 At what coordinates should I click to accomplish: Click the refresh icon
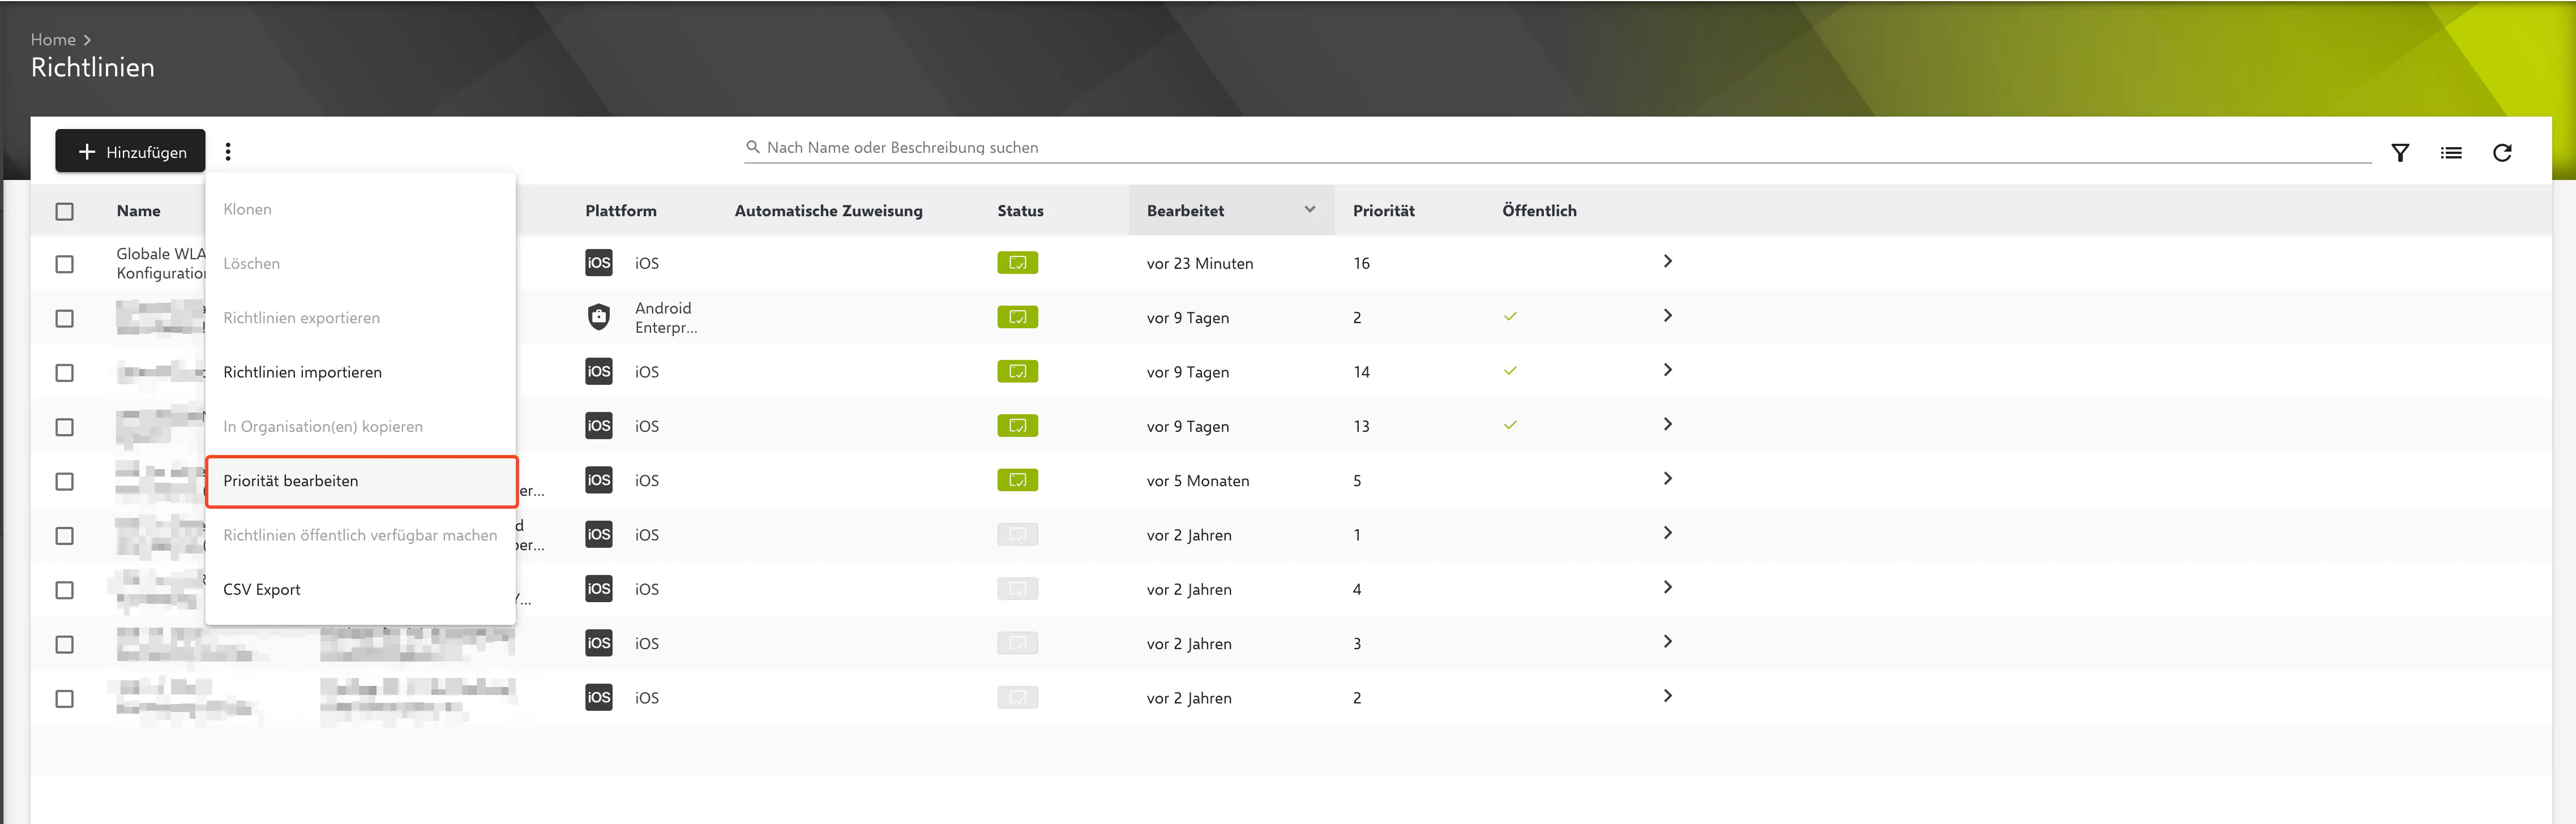[2501, 153]
